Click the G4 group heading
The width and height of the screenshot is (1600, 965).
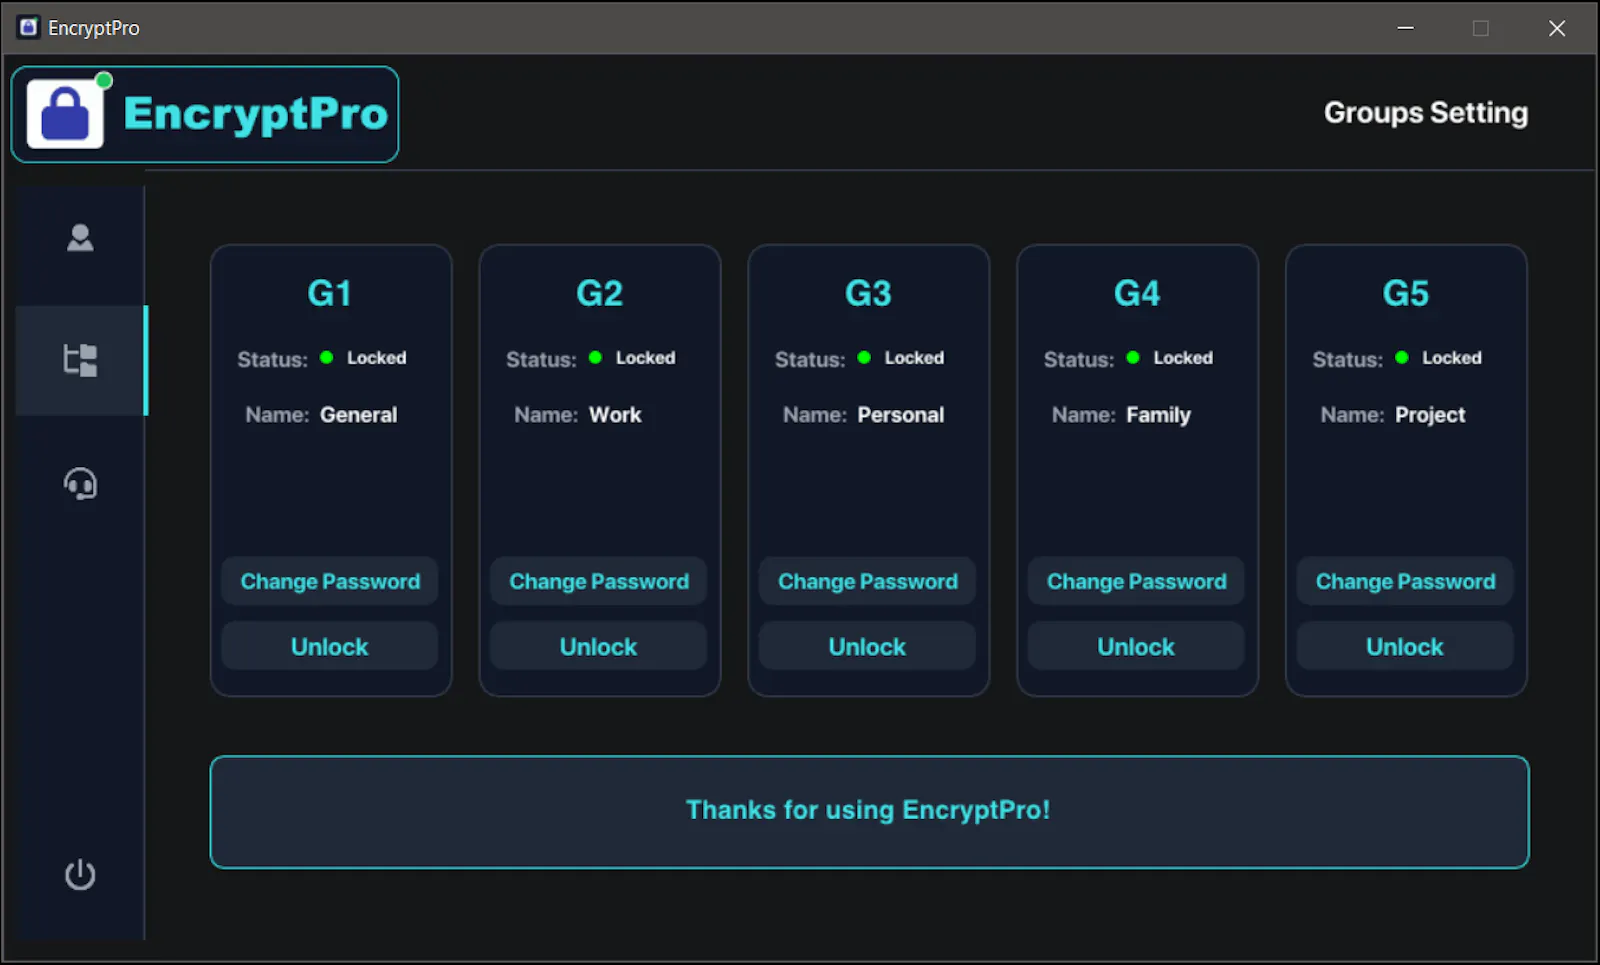point(1137,293)
